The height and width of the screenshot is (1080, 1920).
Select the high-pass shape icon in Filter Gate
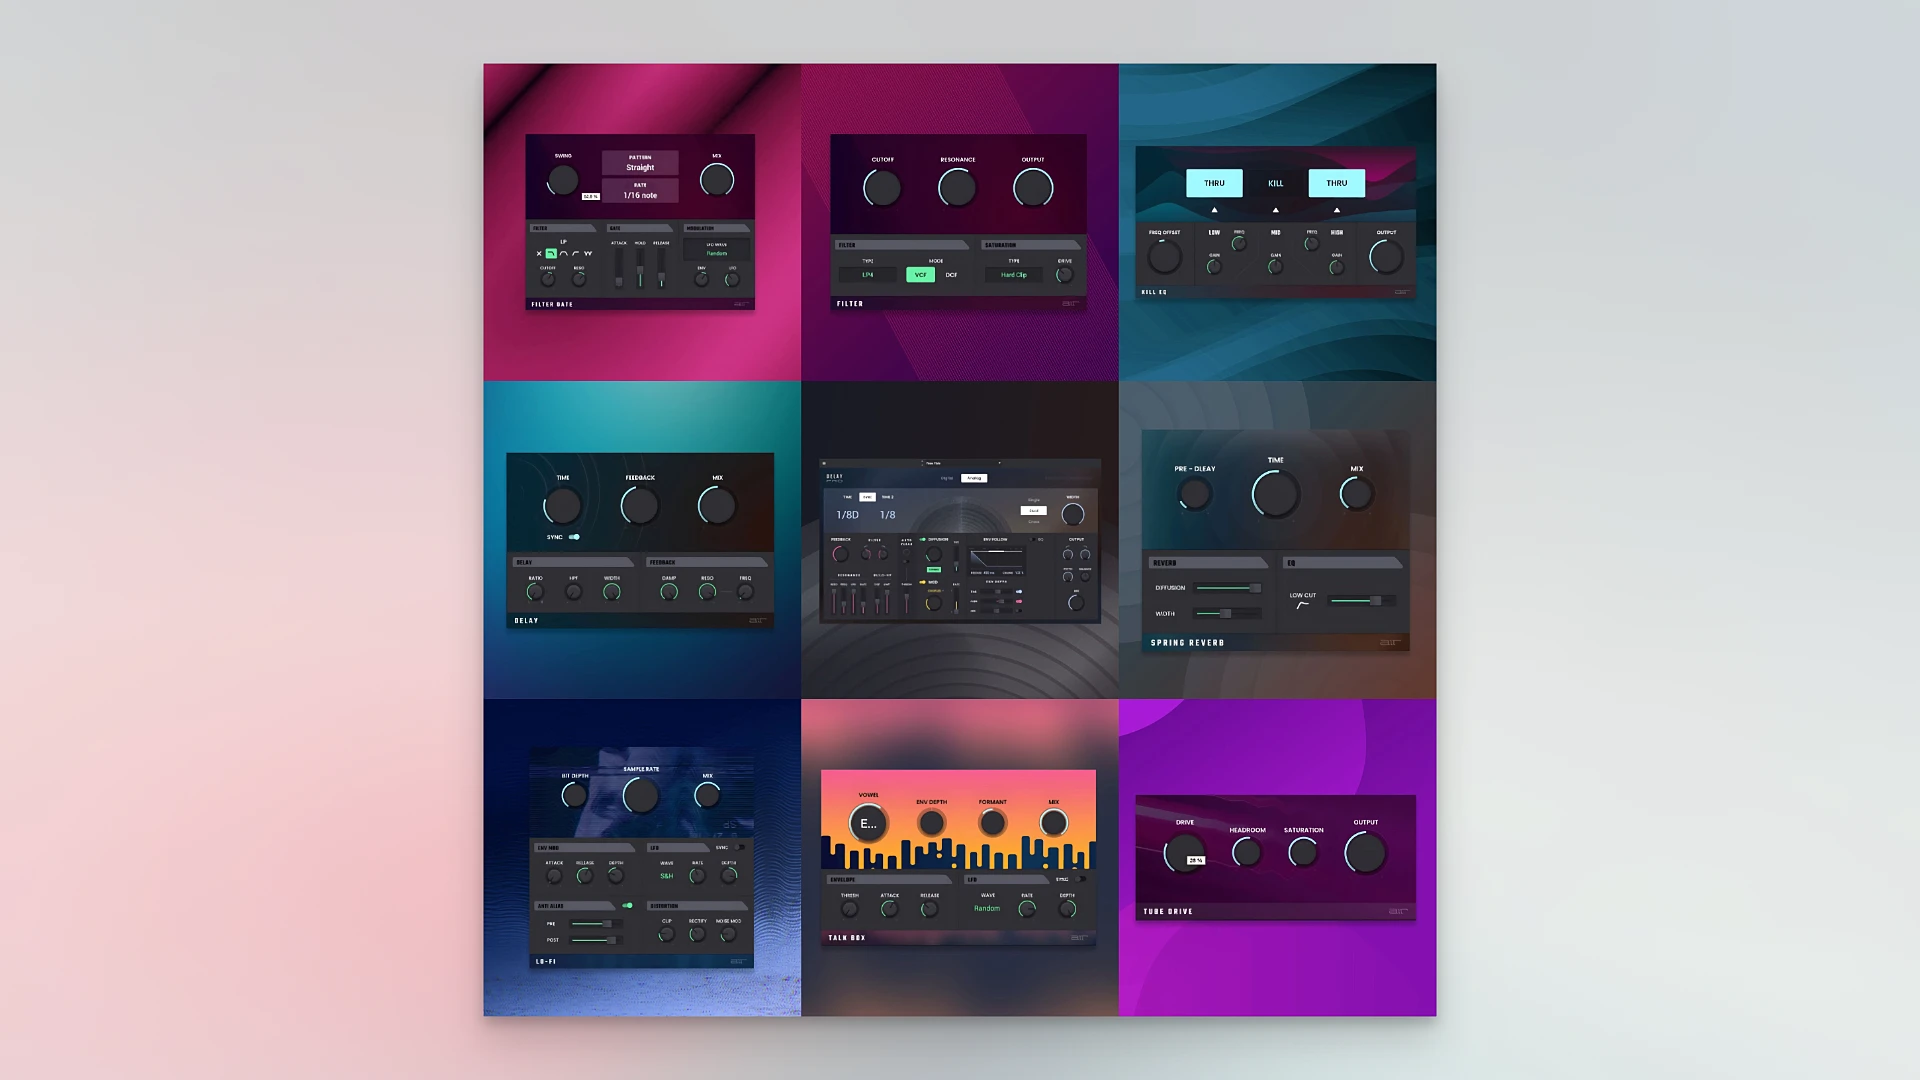575,253
